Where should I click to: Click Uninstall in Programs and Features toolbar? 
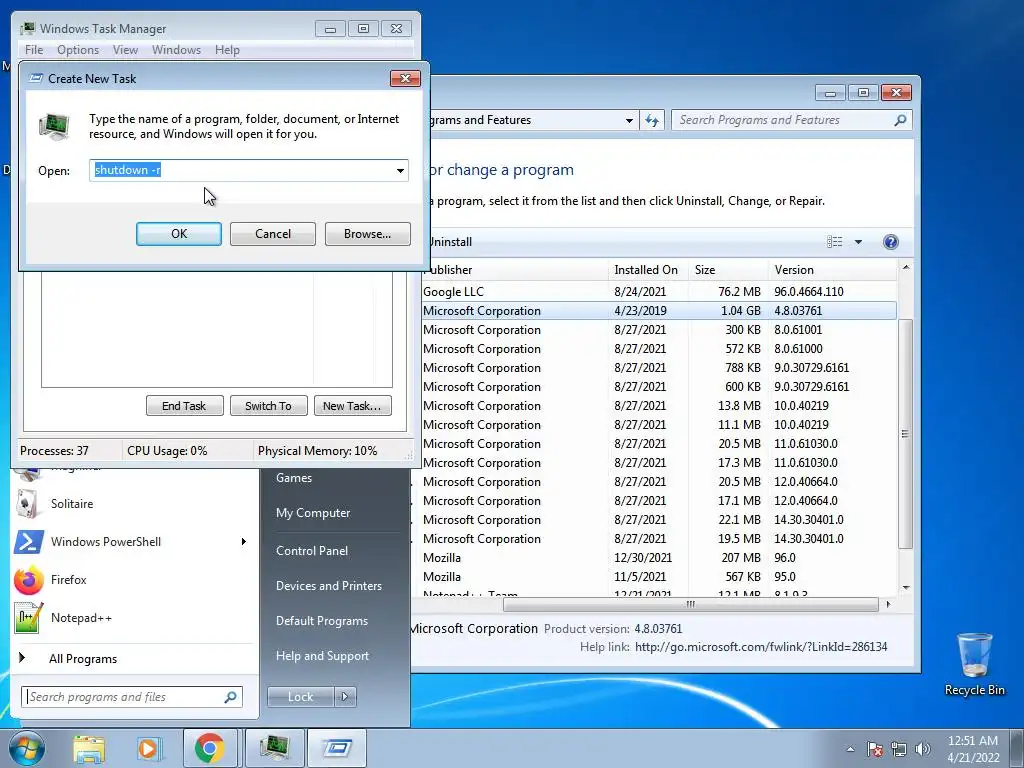pyautogui.click(x=449, y=242)
